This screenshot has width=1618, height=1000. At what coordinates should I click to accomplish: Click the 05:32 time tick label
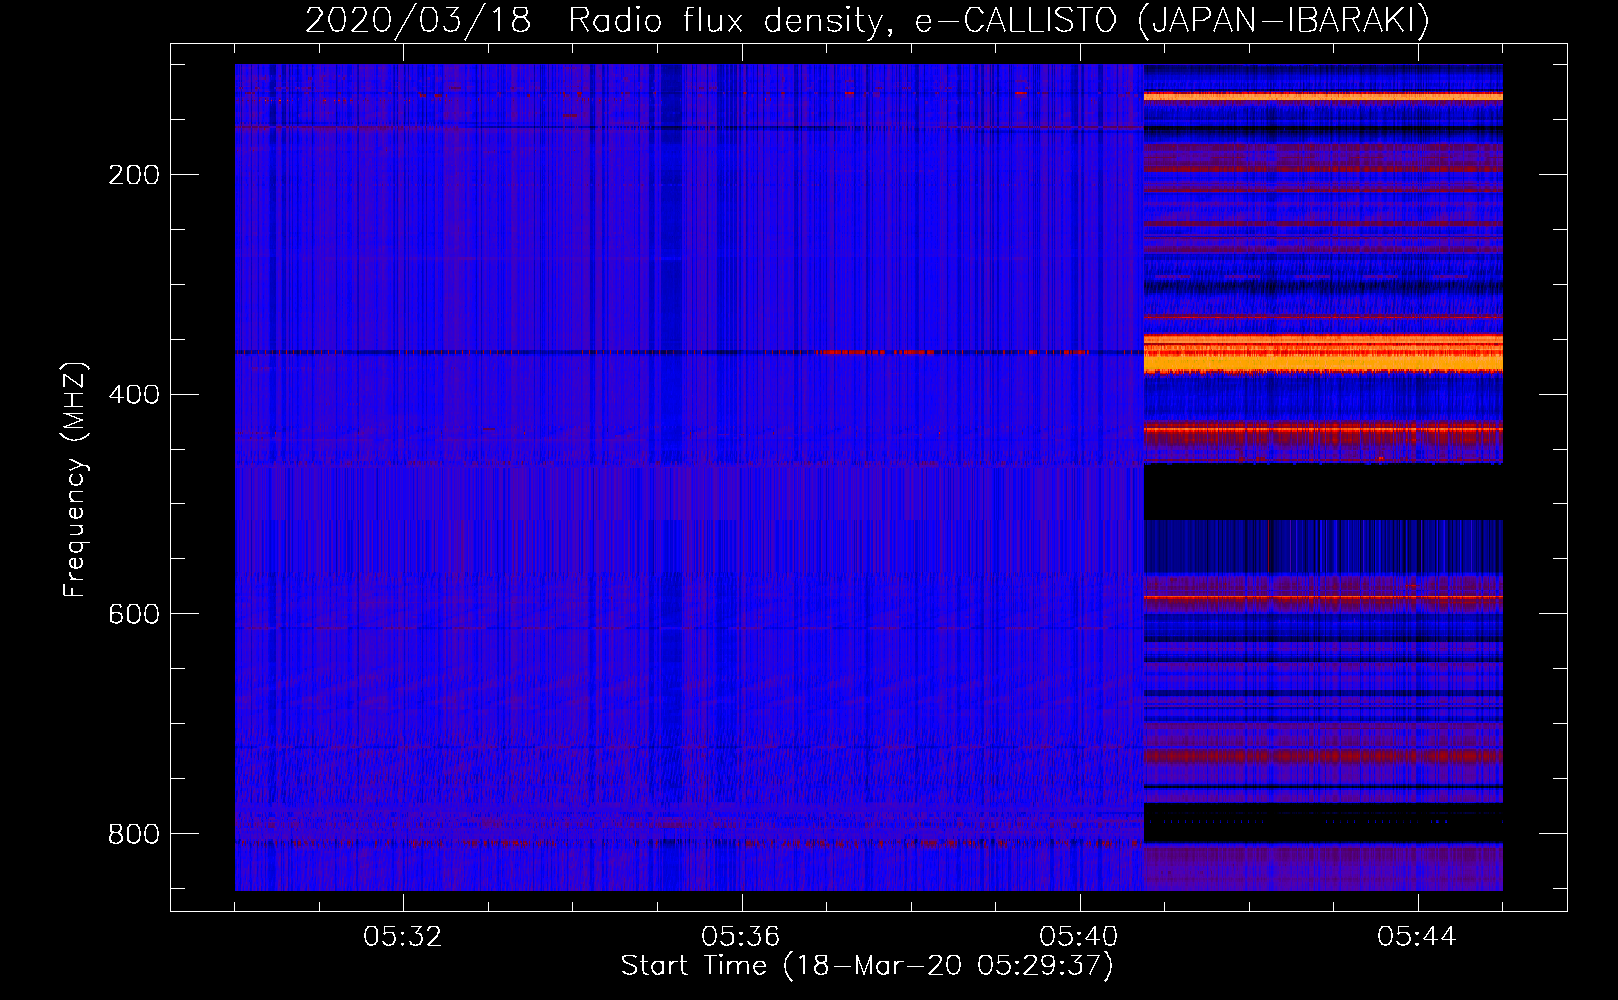coord(403,937)
